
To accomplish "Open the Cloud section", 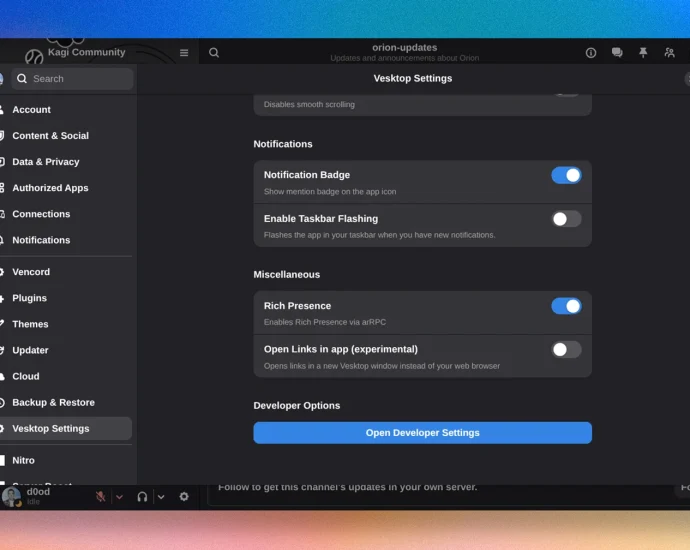I will (x=66, y=376).
